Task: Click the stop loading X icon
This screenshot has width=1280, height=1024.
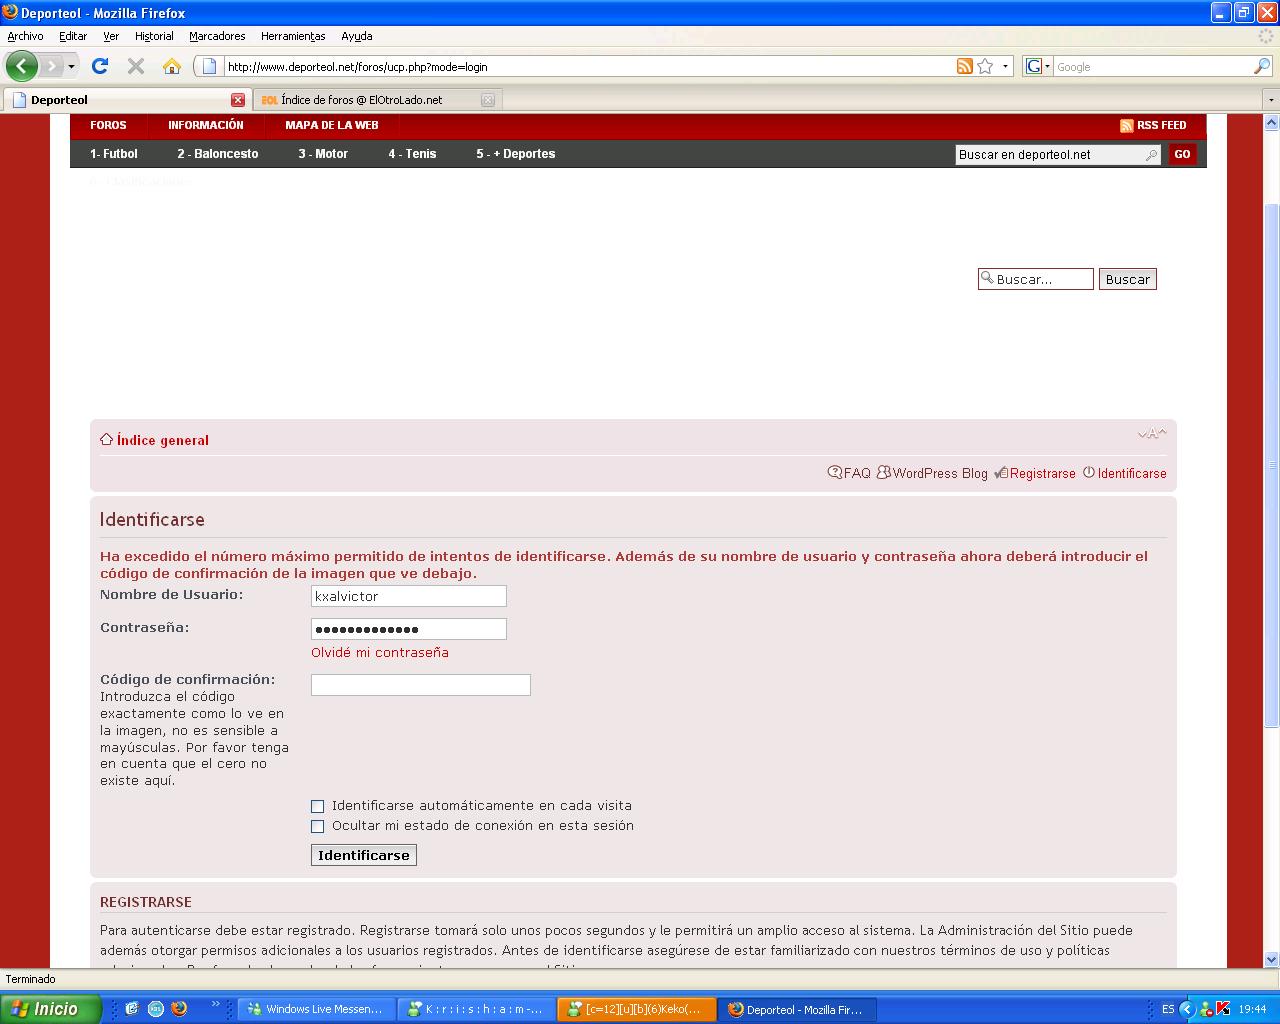Action: click(136, 66)
